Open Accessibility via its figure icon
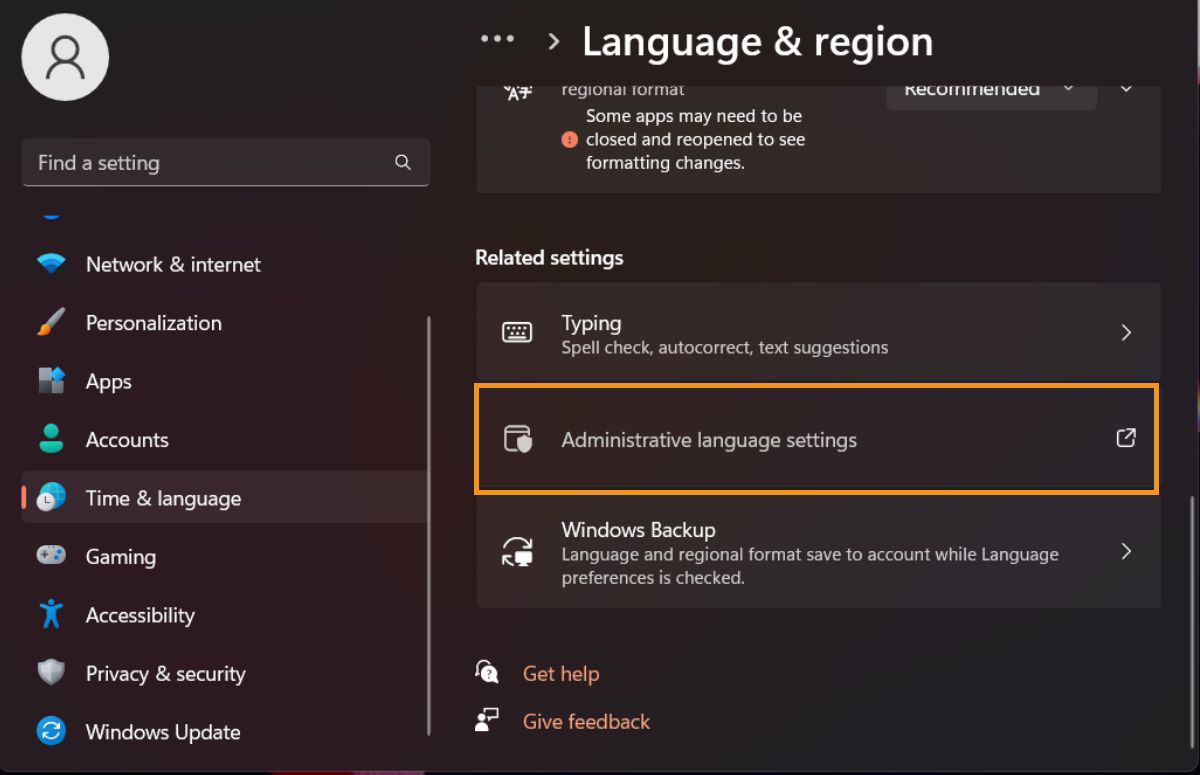This screenshot has height=775, width=1200. click(50, 615)
